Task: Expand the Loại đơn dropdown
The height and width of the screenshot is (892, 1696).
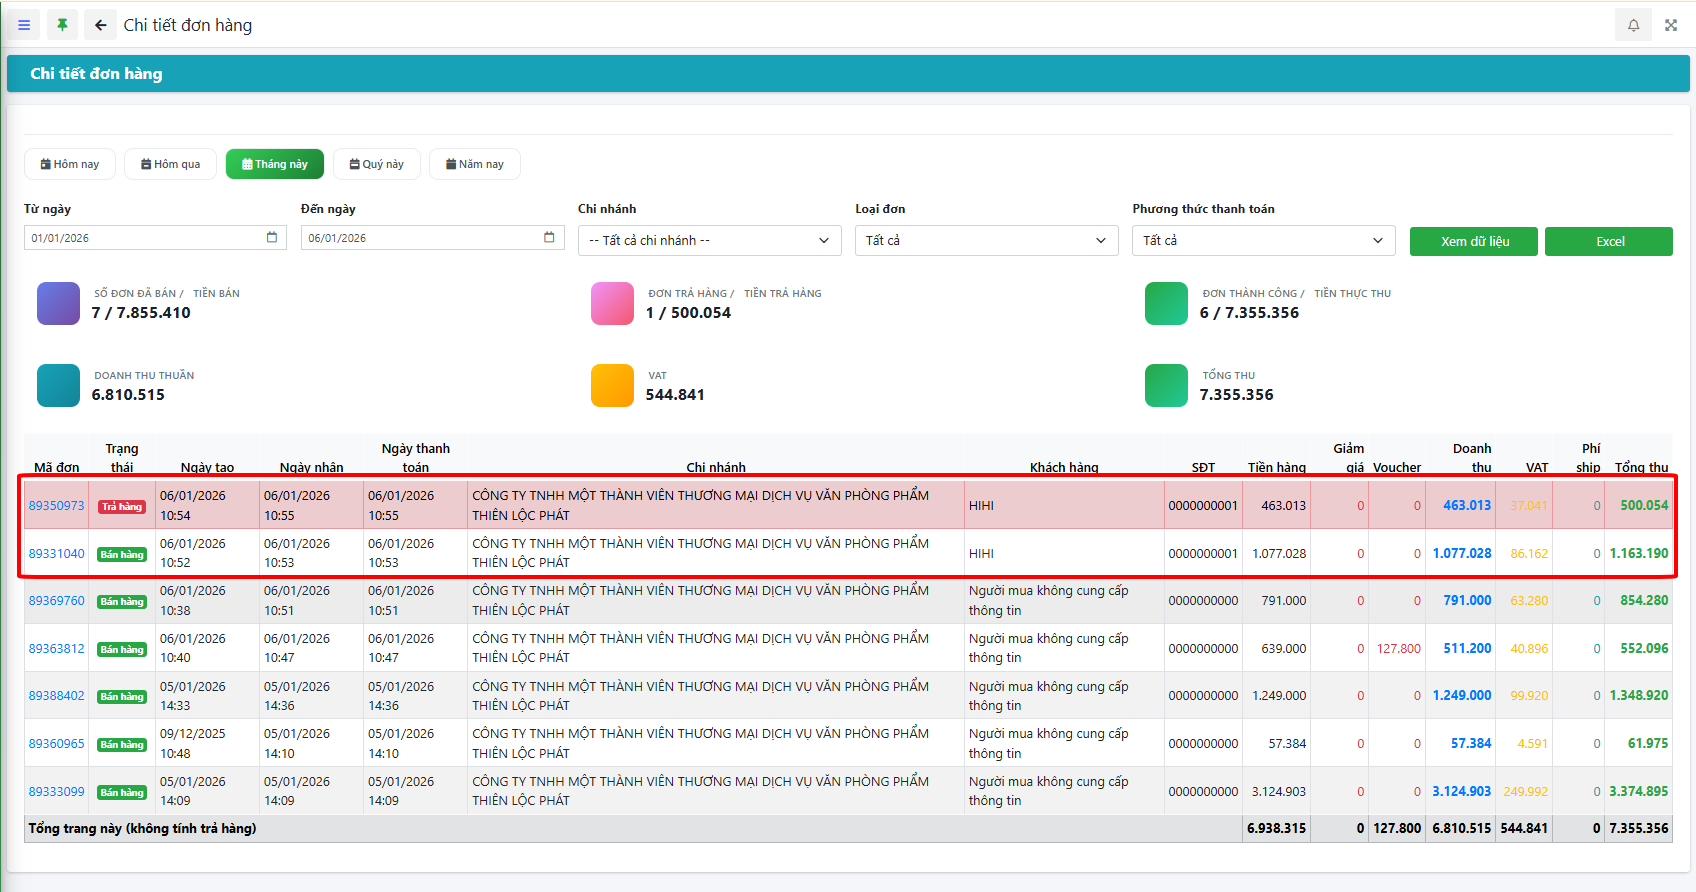Action: click(986, 241)
